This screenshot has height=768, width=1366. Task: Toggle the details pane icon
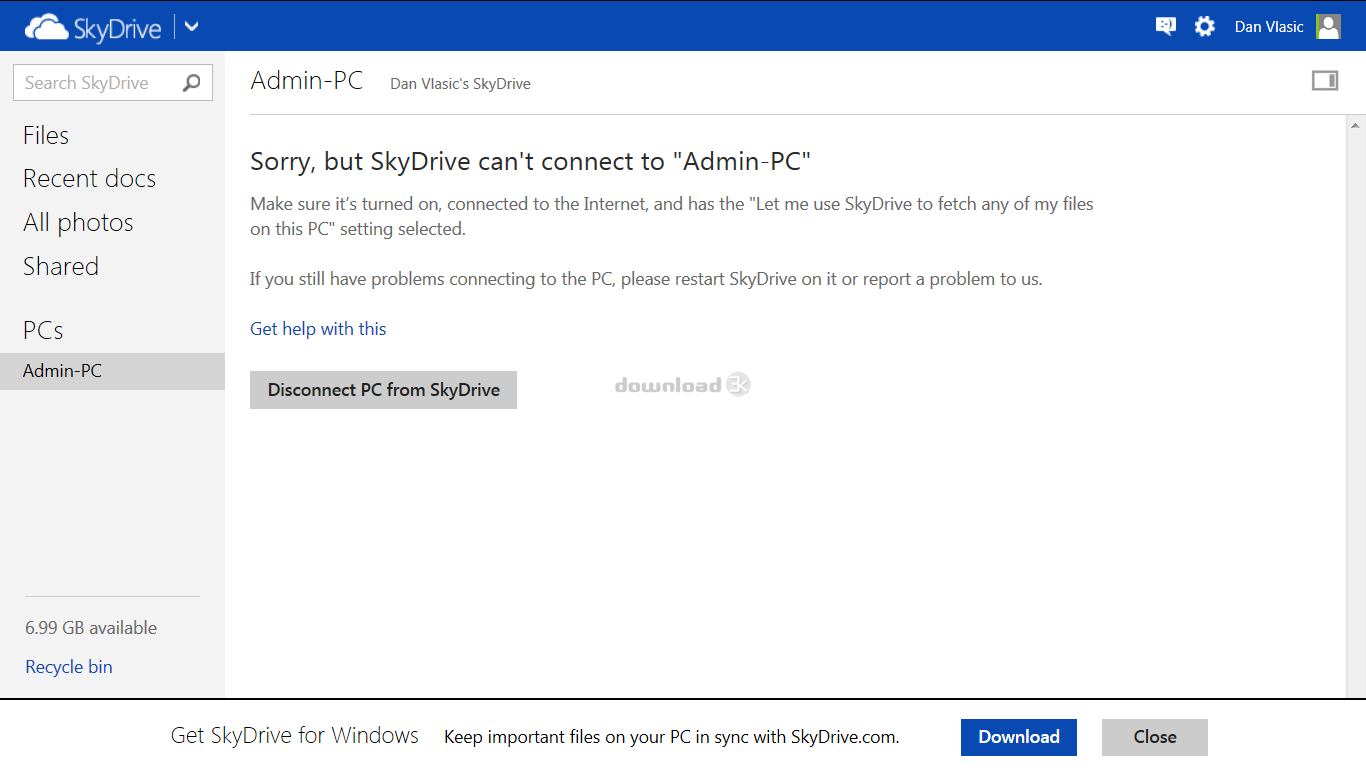(x=1325, y=81)
